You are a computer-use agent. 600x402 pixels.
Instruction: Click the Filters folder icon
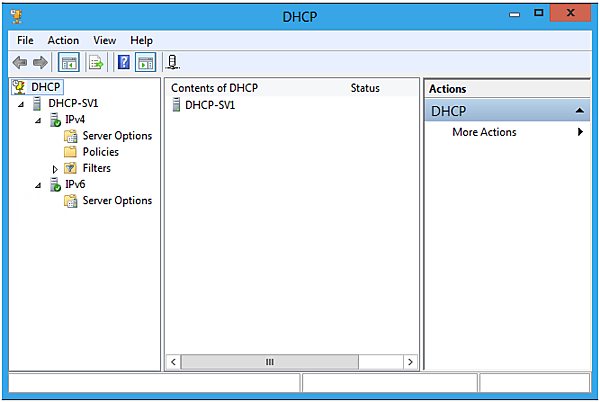coord(70,168)
